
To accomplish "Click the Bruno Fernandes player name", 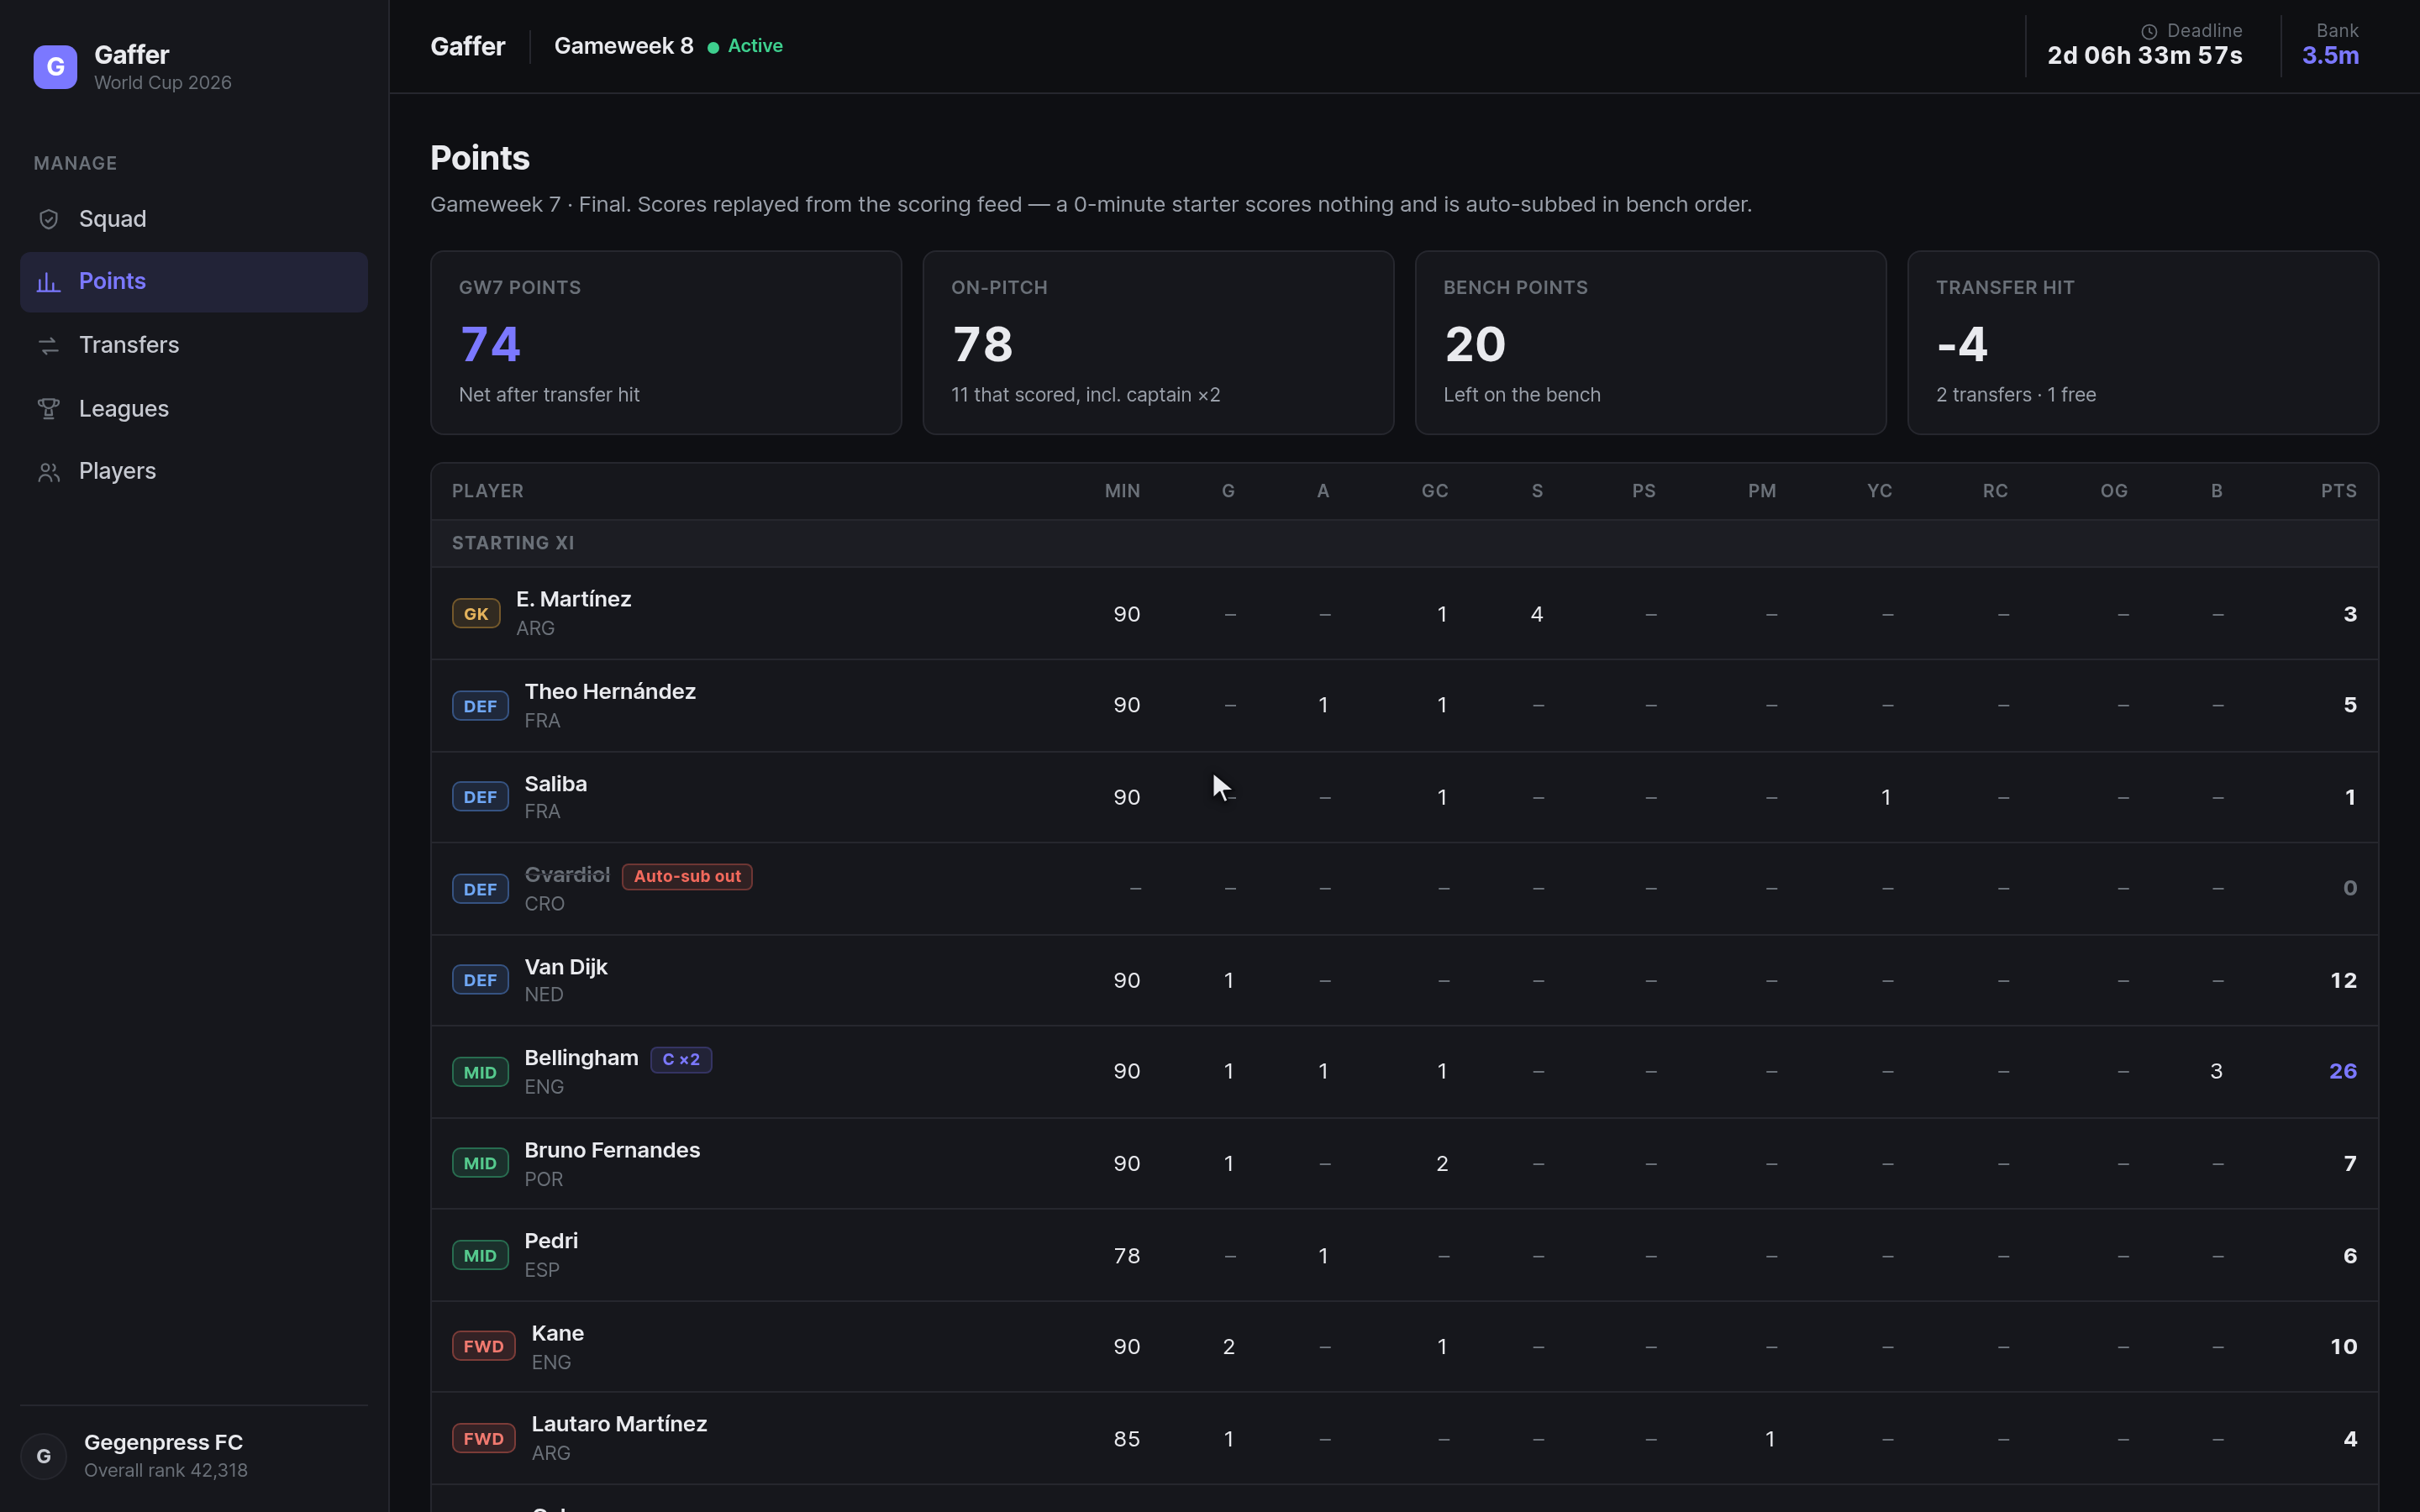I will pyautogui.click(x=612, y=1150).
